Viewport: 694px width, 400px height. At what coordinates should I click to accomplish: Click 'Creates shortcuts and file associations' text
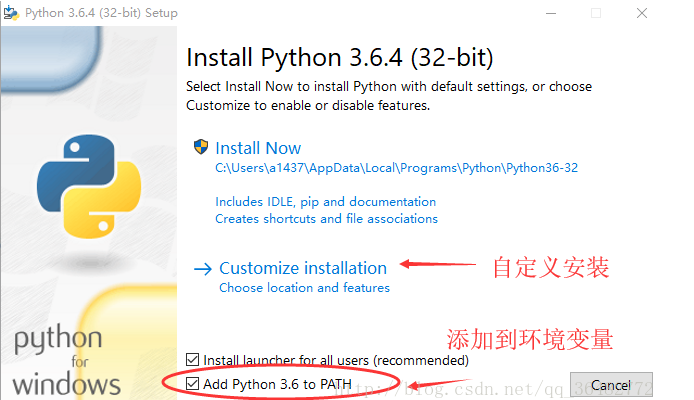click(327, 219)
